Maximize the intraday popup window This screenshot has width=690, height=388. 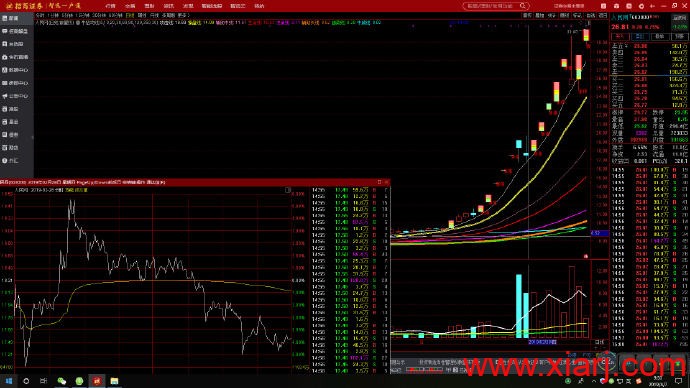pyautogui.click(x=379, y=182)
